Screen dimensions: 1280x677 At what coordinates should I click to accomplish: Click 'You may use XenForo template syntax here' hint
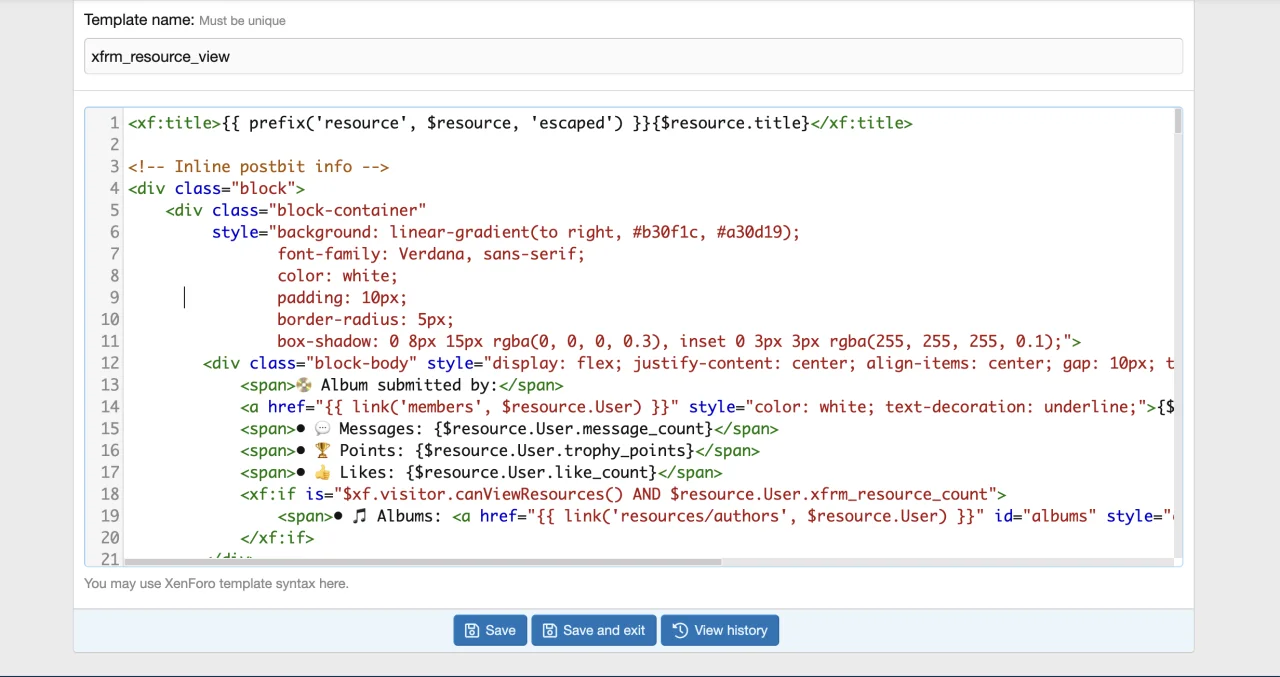(216, 583)
